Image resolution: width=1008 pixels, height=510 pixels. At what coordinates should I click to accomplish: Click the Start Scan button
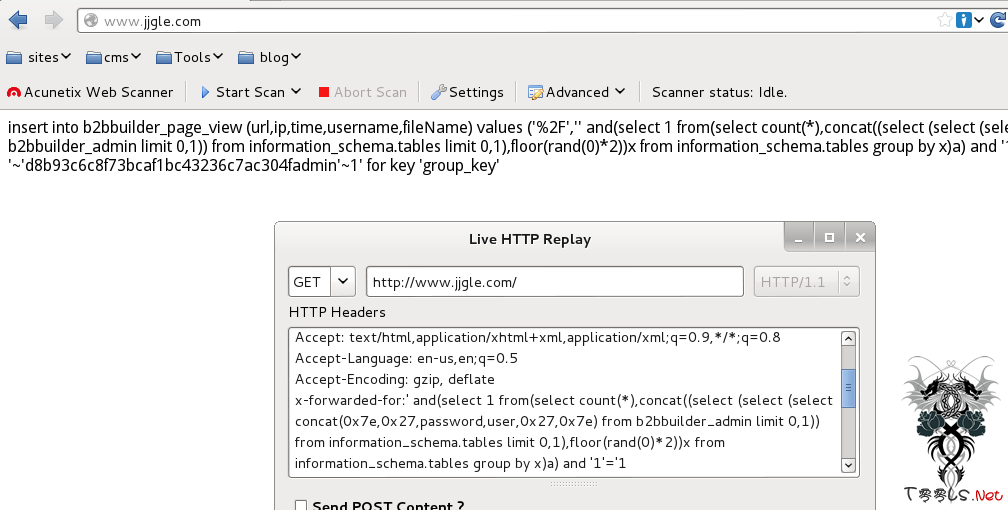[242, 92]
